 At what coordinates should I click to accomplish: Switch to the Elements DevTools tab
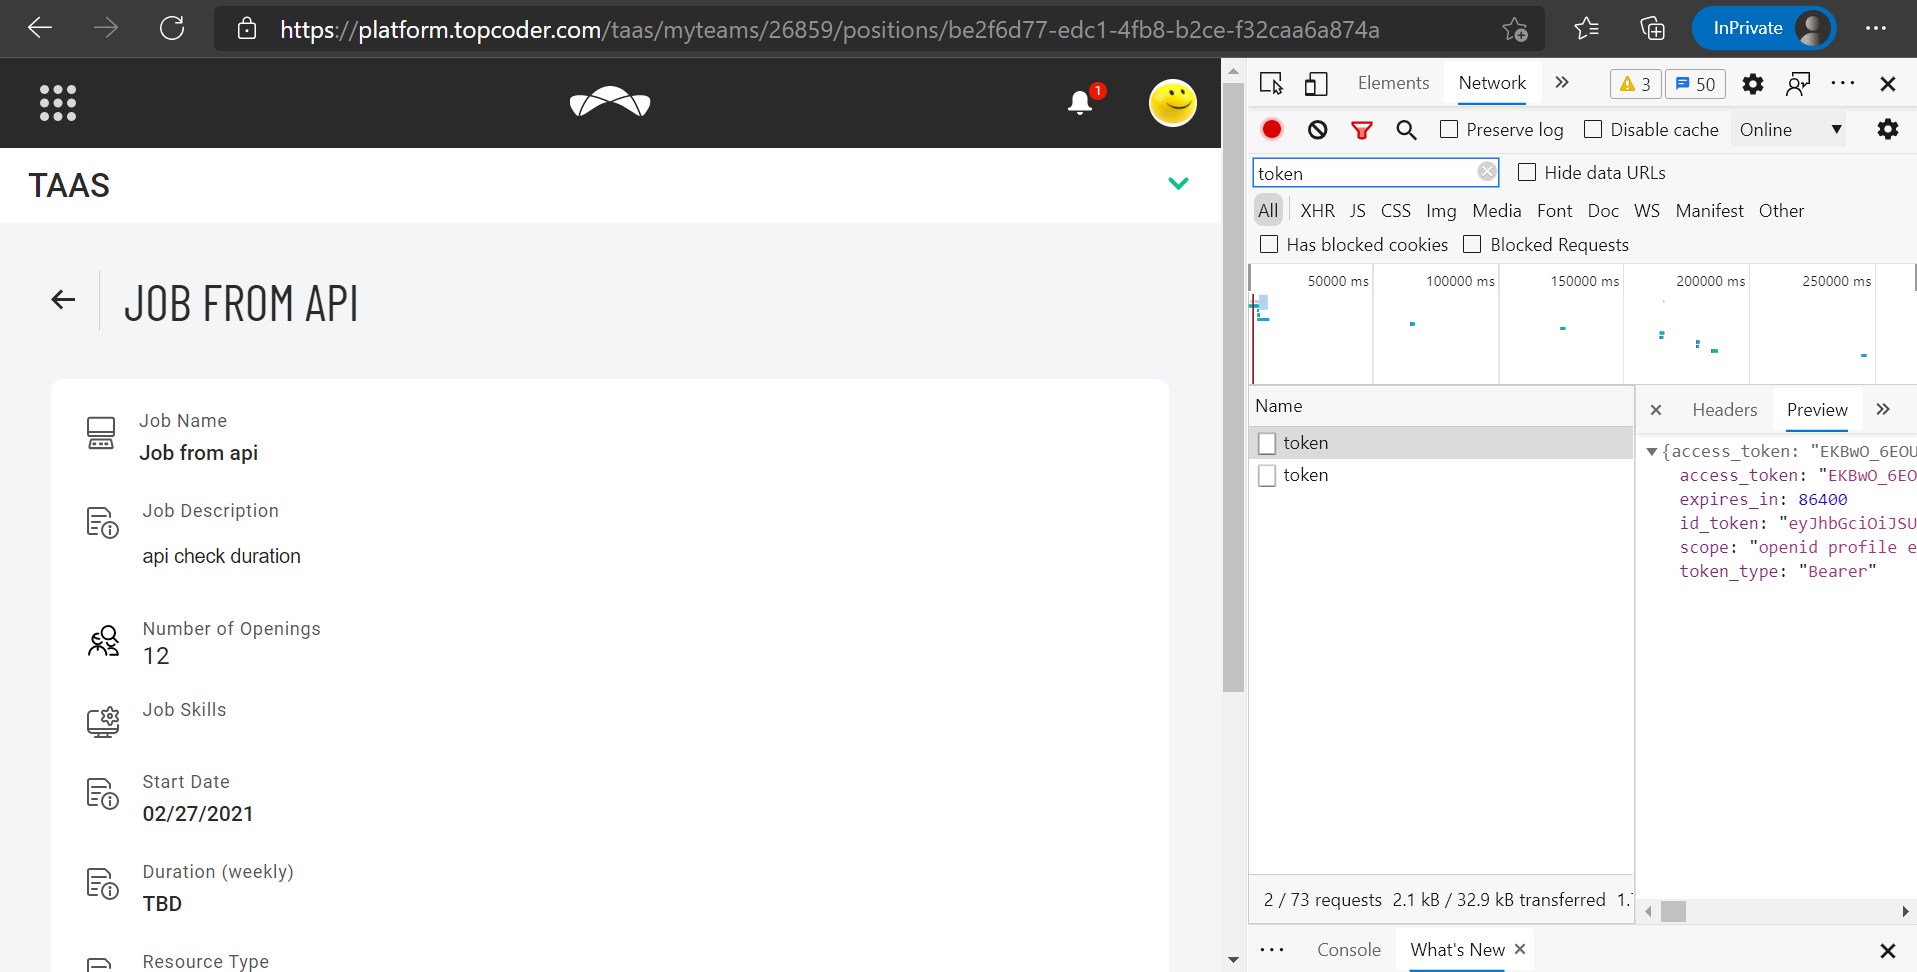[x=1393, y=83]
